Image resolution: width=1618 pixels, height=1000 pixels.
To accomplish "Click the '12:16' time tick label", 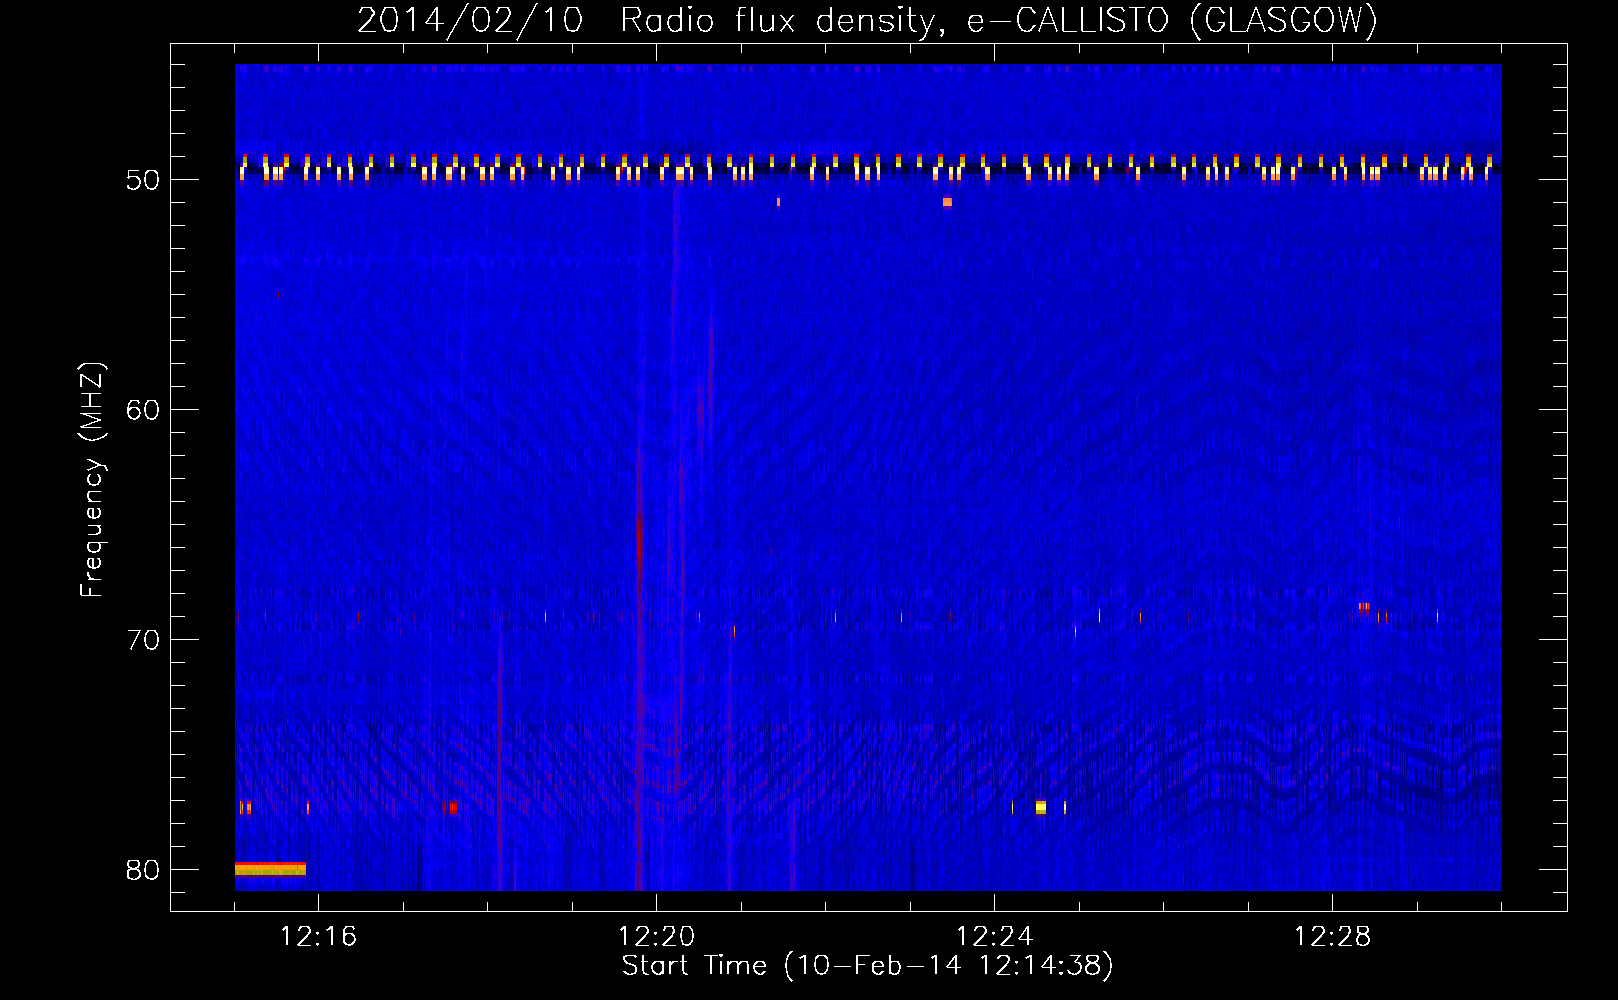I will tap(318, 937).
